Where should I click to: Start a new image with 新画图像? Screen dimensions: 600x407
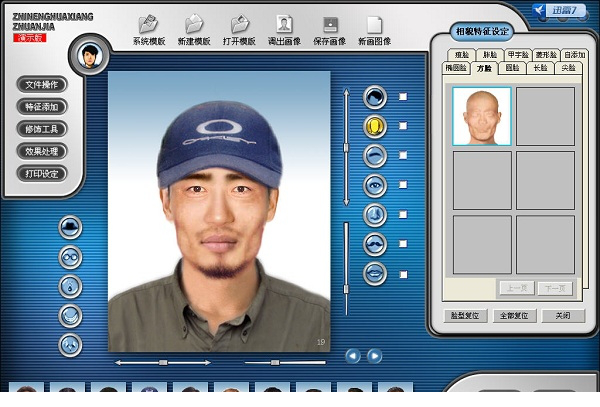click(374, 30)
